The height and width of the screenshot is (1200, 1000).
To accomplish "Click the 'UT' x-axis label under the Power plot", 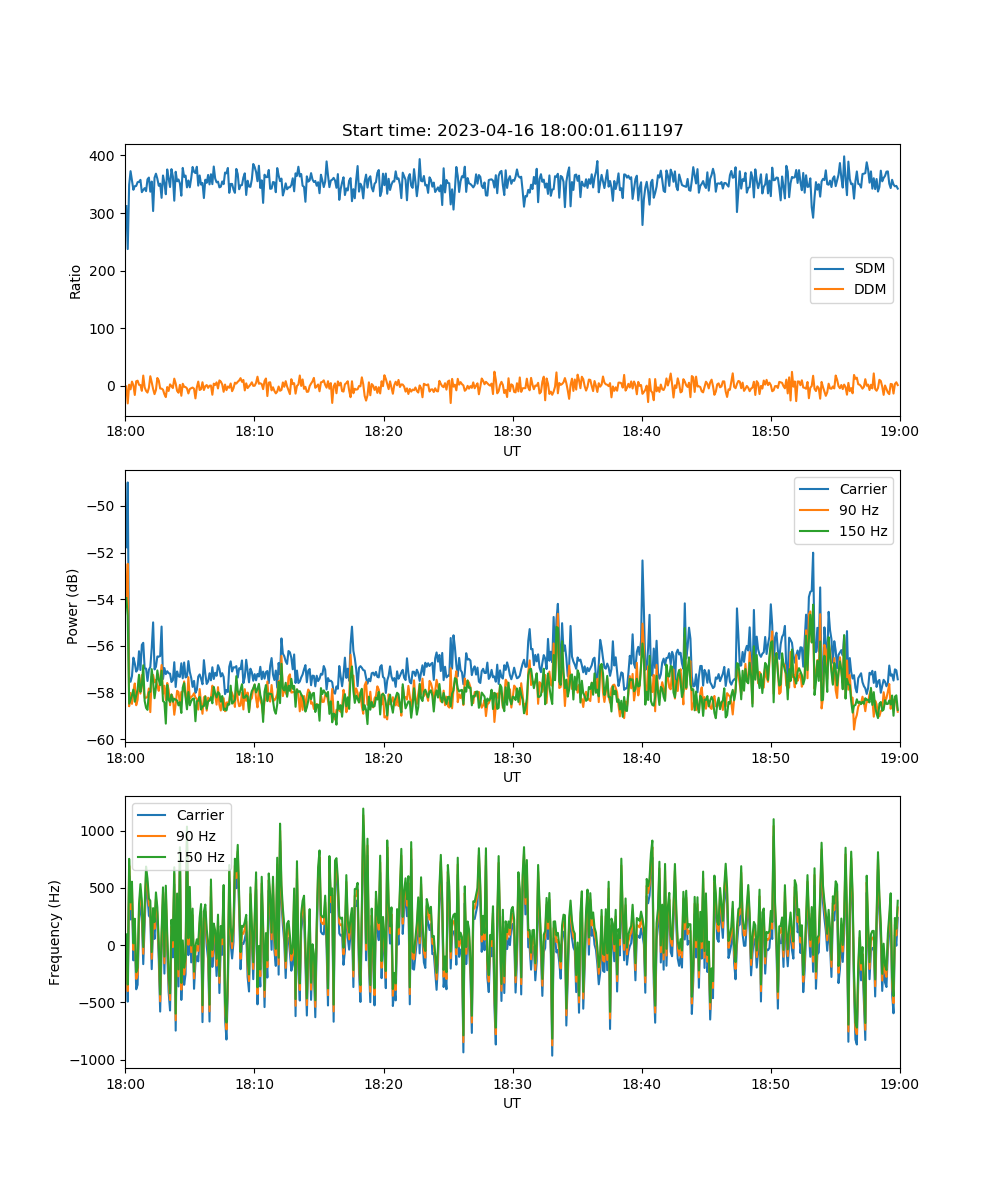I will [x=512, y=777].
